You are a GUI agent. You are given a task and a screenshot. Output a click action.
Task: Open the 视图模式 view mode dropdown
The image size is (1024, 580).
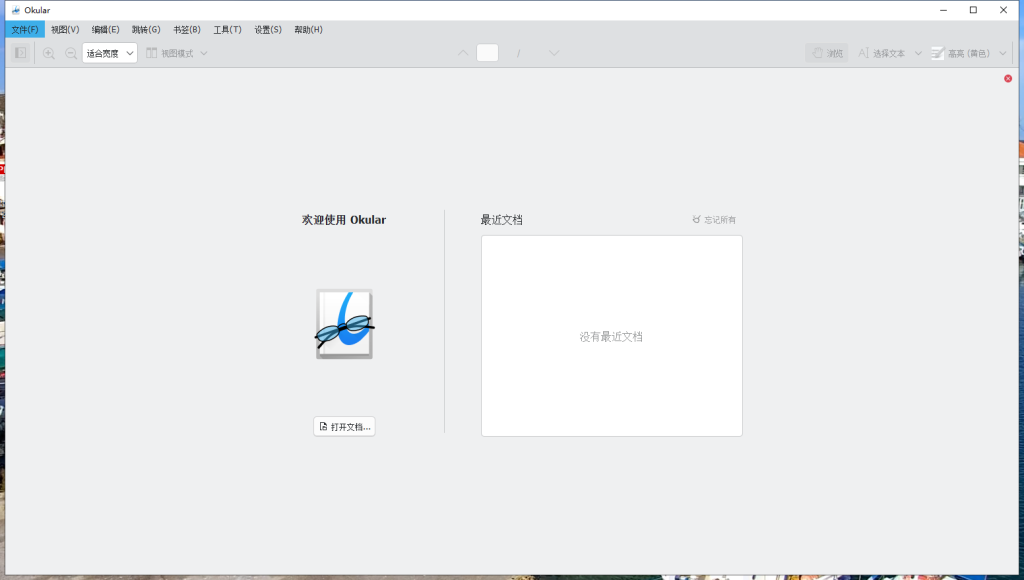(x=176, y=53)
